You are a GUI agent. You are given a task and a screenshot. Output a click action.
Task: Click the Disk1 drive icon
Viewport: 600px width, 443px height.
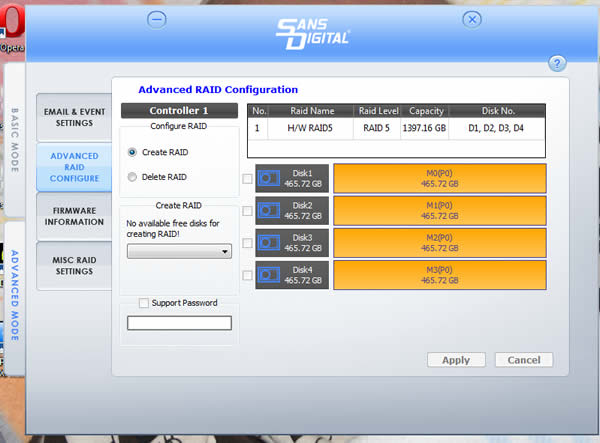[269, 178]
